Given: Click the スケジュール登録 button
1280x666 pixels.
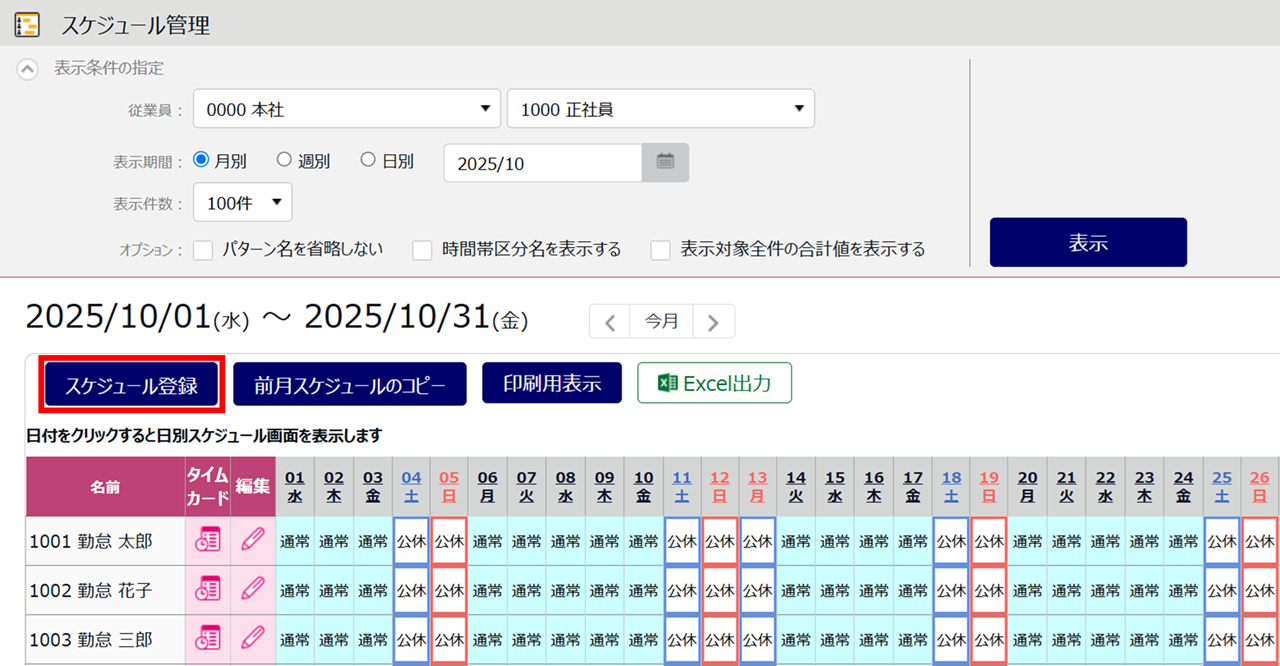Looking at the screenshot, I should (131, 385).
